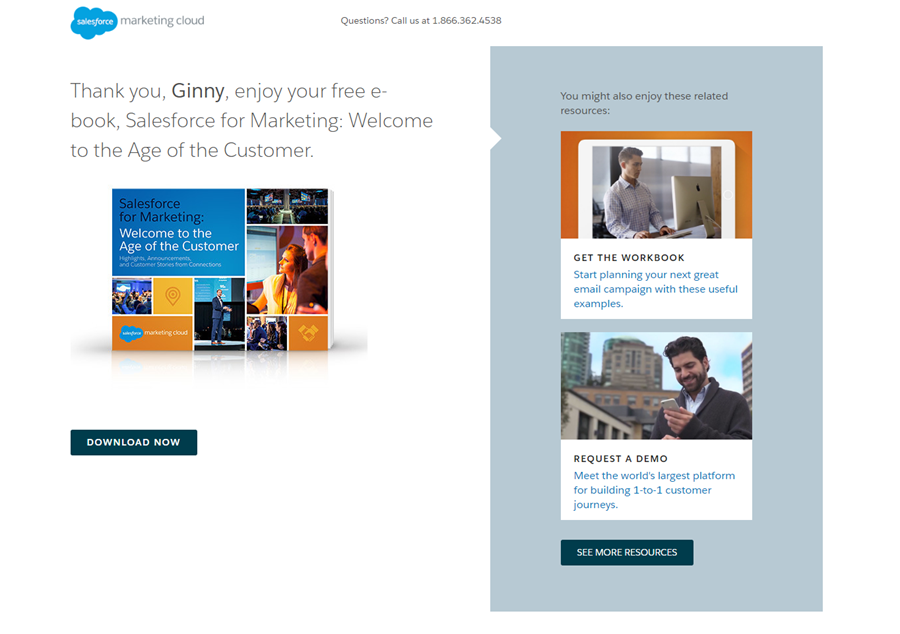Click the phone number 1.866.362.4538 text
This screenshot has width=900, height=634.
point(467,21)
